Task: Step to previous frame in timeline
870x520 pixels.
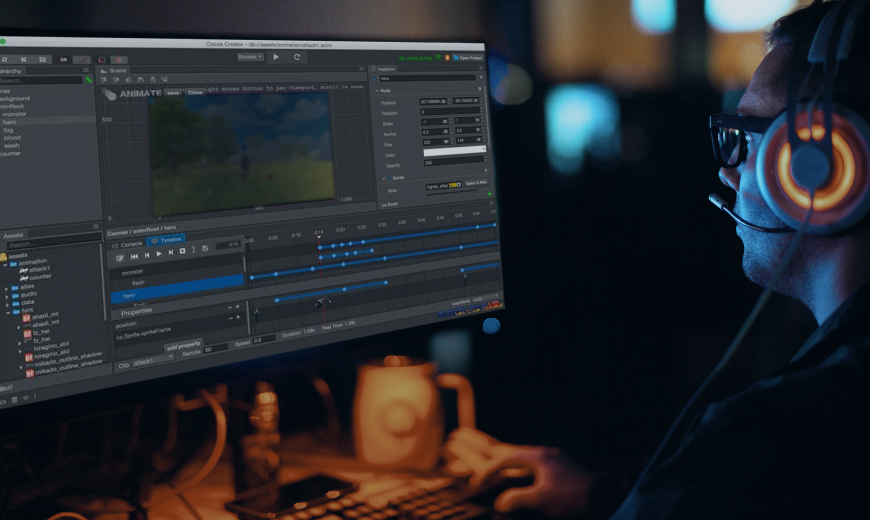Action: (x=147, y=255)
